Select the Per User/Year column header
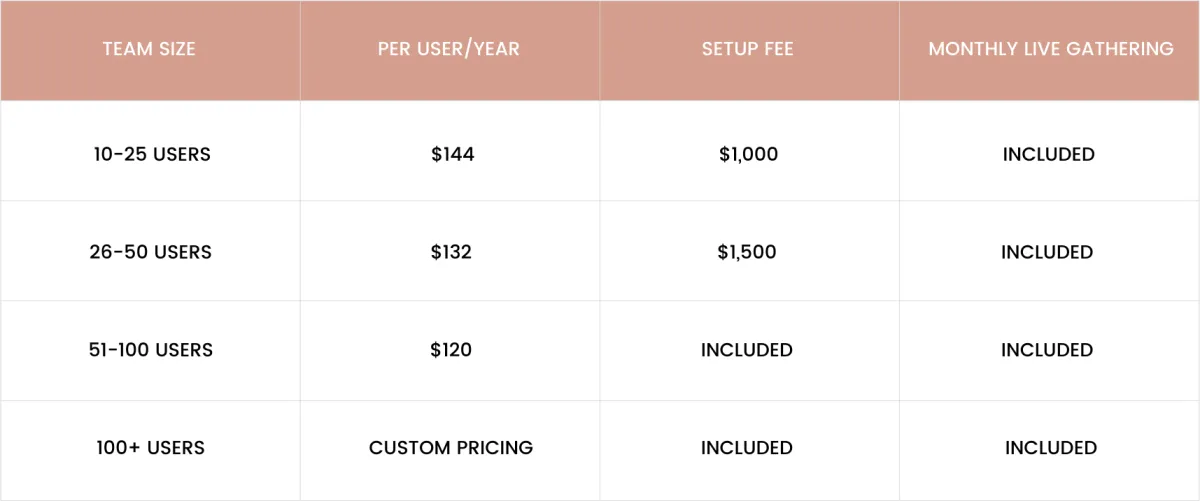 pos(449,49)
